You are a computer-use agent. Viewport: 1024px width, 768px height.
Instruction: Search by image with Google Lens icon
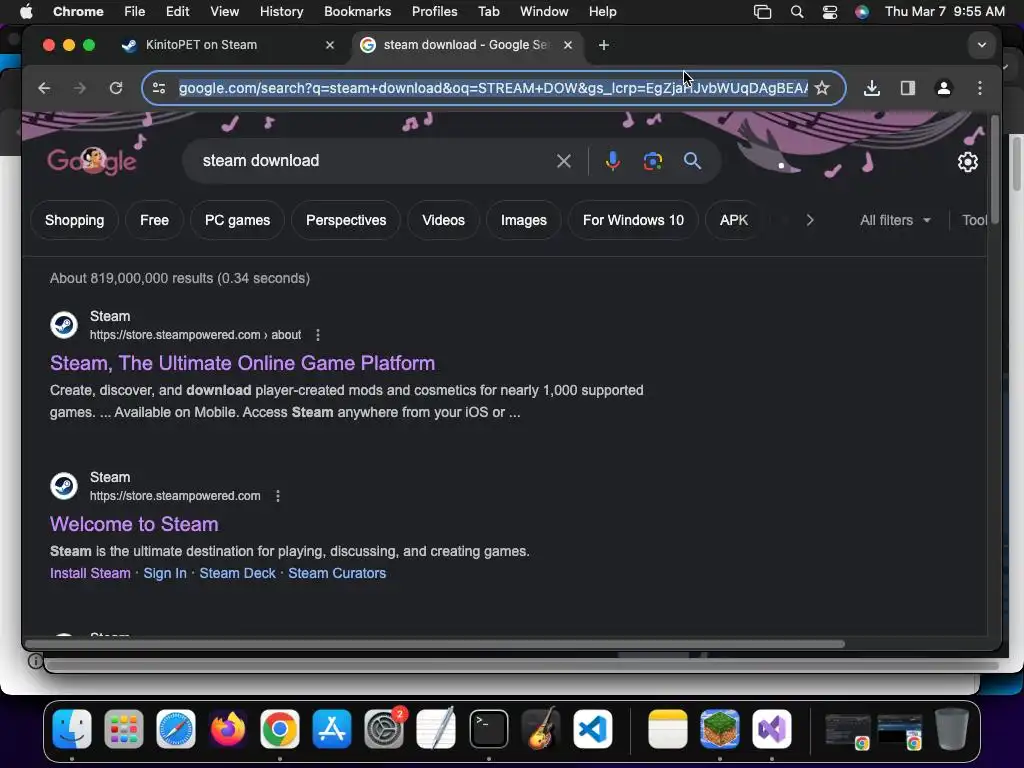[x=652, y=161]
